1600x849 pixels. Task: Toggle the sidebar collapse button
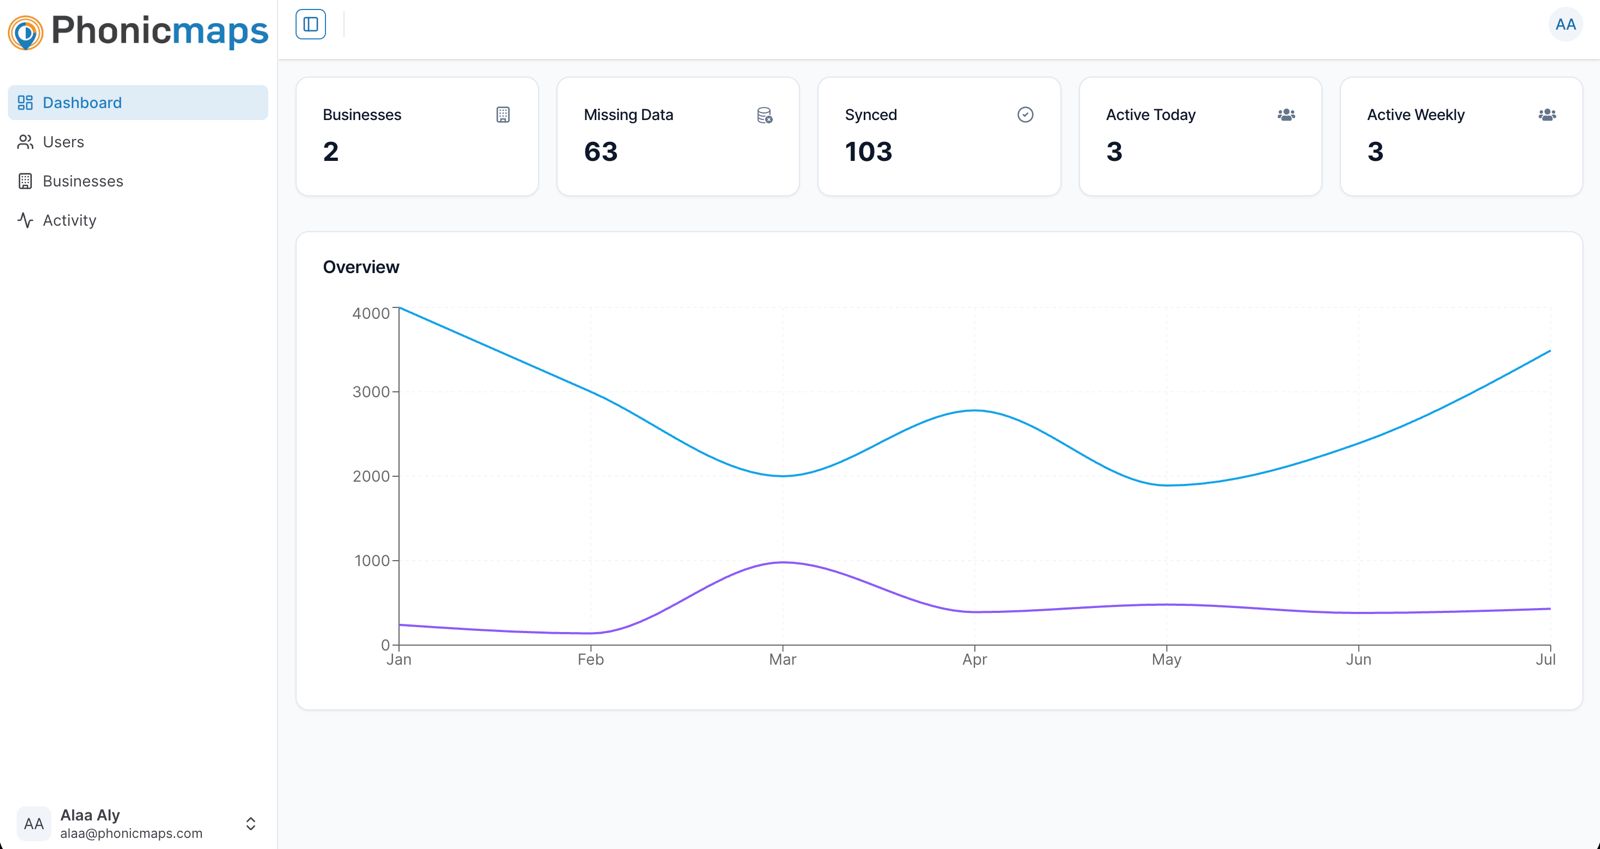click(311, 25)
